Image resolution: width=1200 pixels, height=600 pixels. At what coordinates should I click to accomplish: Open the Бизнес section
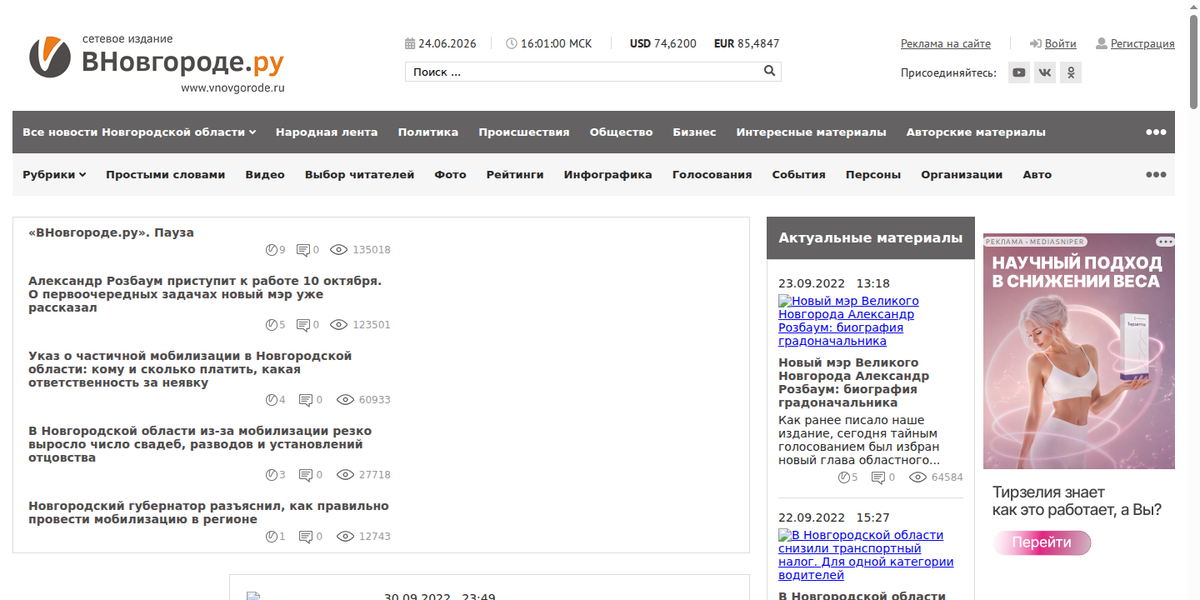coord(694,132)
